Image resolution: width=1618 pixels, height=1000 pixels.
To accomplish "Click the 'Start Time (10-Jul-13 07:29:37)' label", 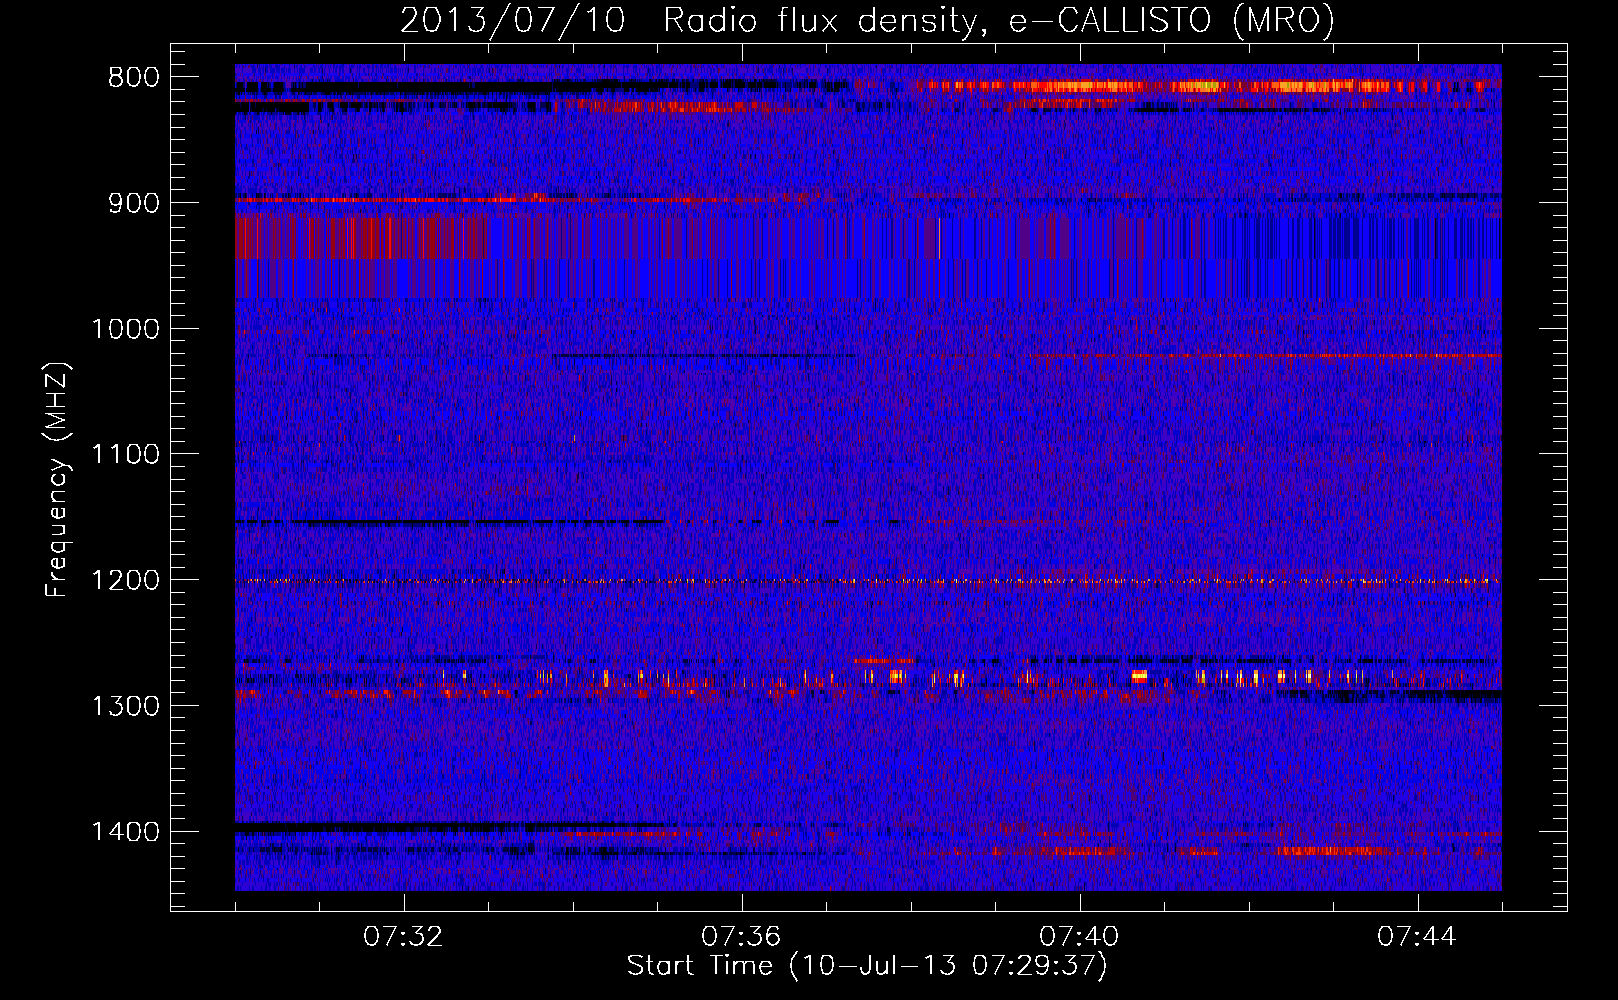I will (867, 966).
